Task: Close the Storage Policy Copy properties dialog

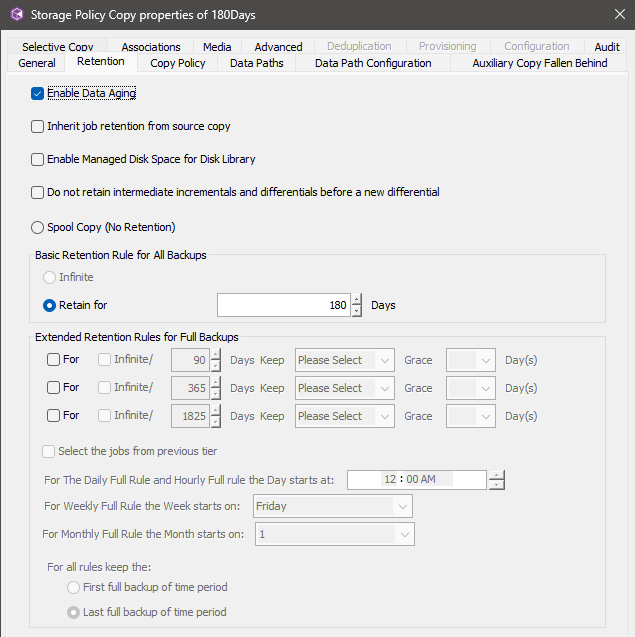Action: click(619, 15)
